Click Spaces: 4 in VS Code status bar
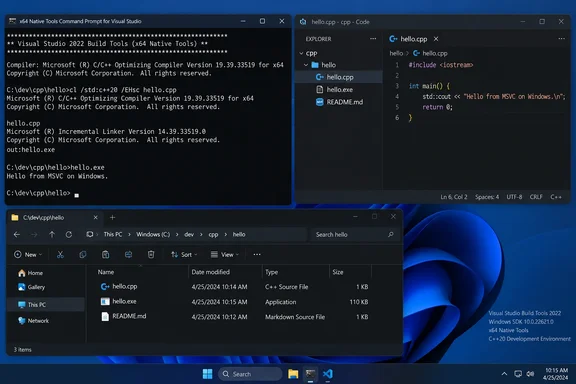 487,197
